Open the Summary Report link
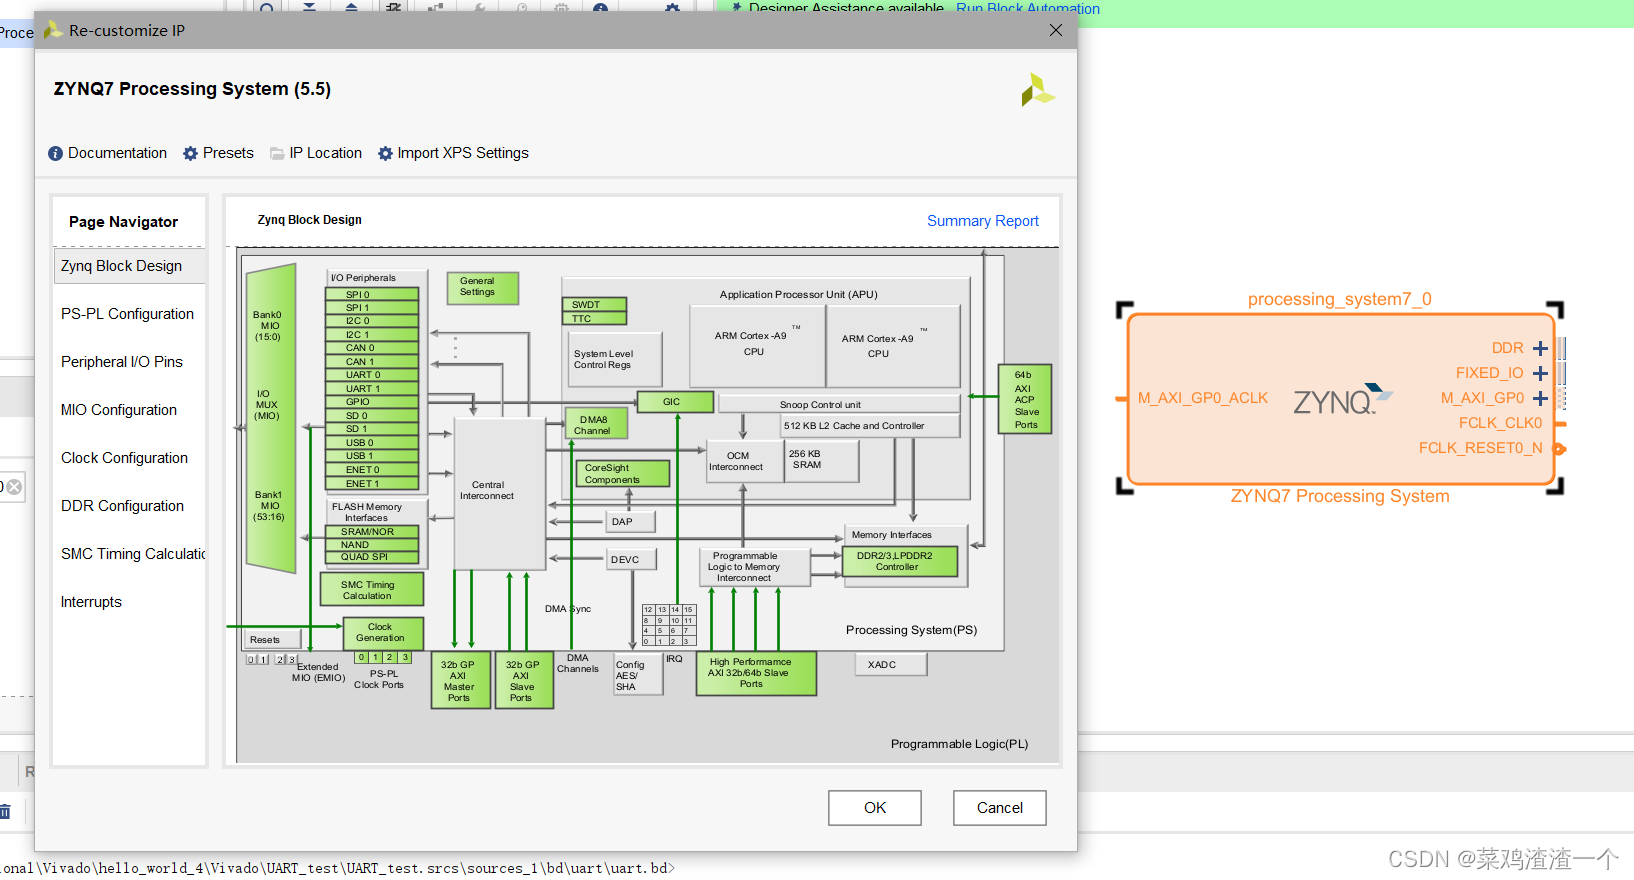The width and height of the screenshot is (1634, 880). point(982,221)
